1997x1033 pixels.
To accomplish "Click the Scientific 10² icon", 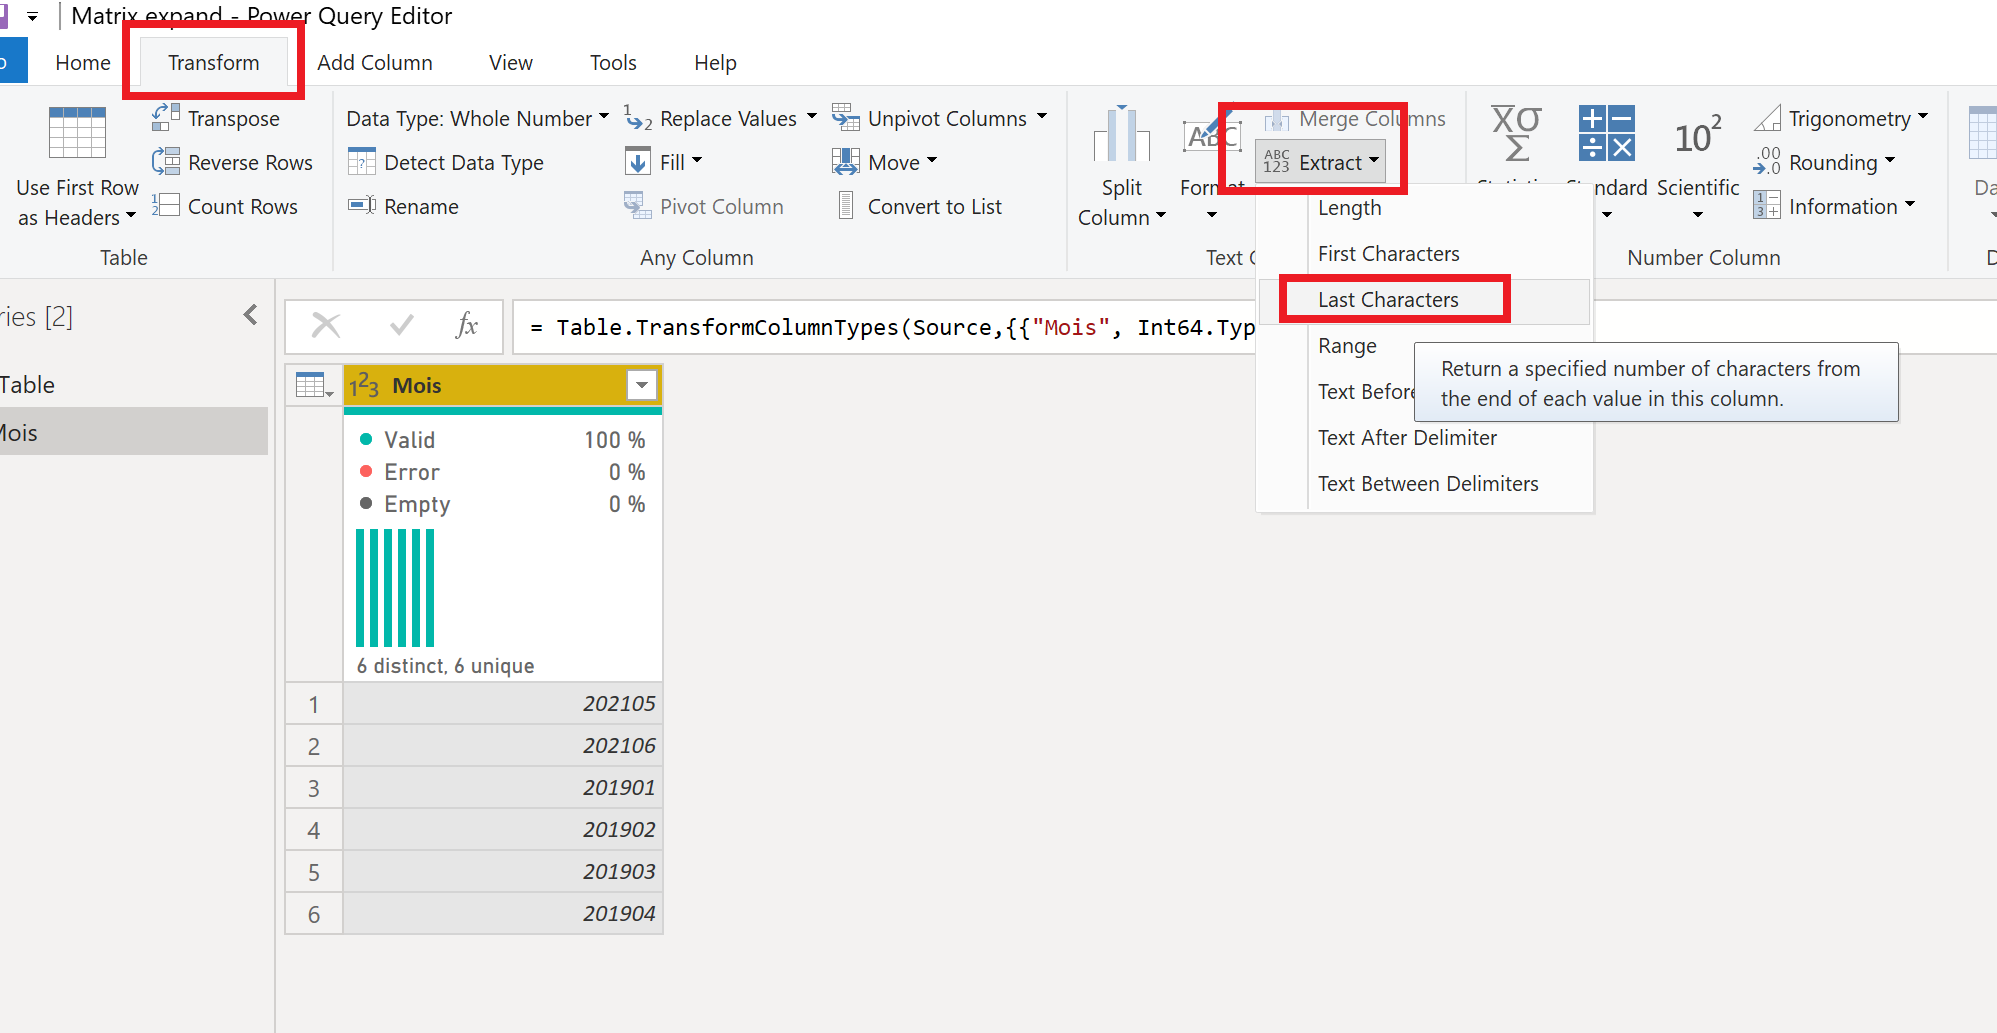I will tap(1697, 137).
